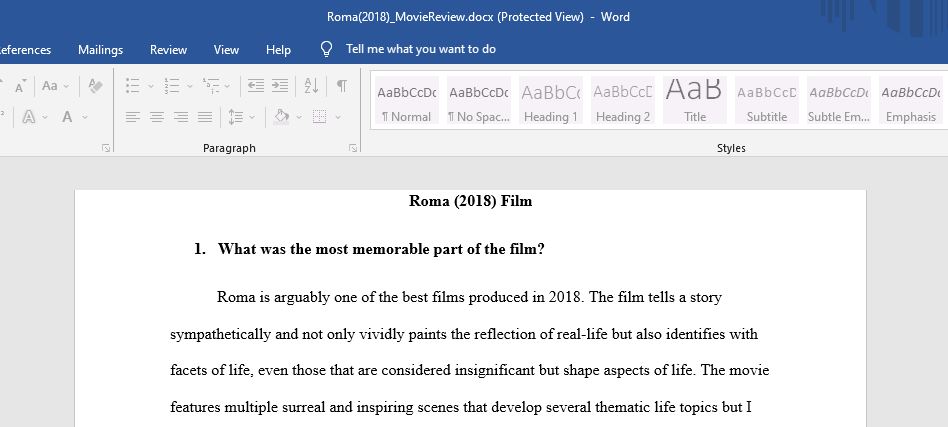Click the Line and Paragraph Spacing icon

point(235,117)
